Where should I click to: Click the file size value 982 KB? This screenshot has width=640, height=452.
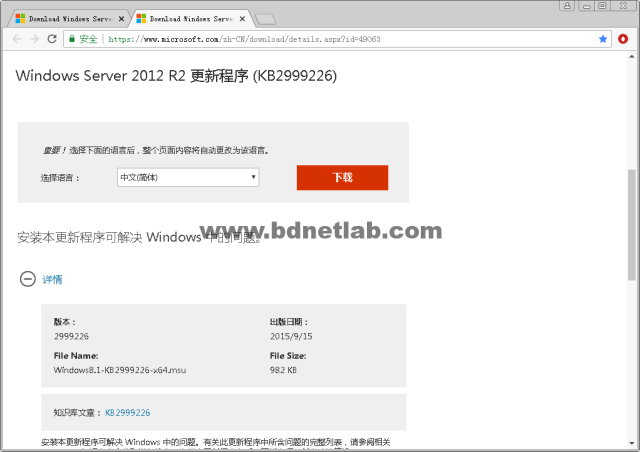coord(283,370)
